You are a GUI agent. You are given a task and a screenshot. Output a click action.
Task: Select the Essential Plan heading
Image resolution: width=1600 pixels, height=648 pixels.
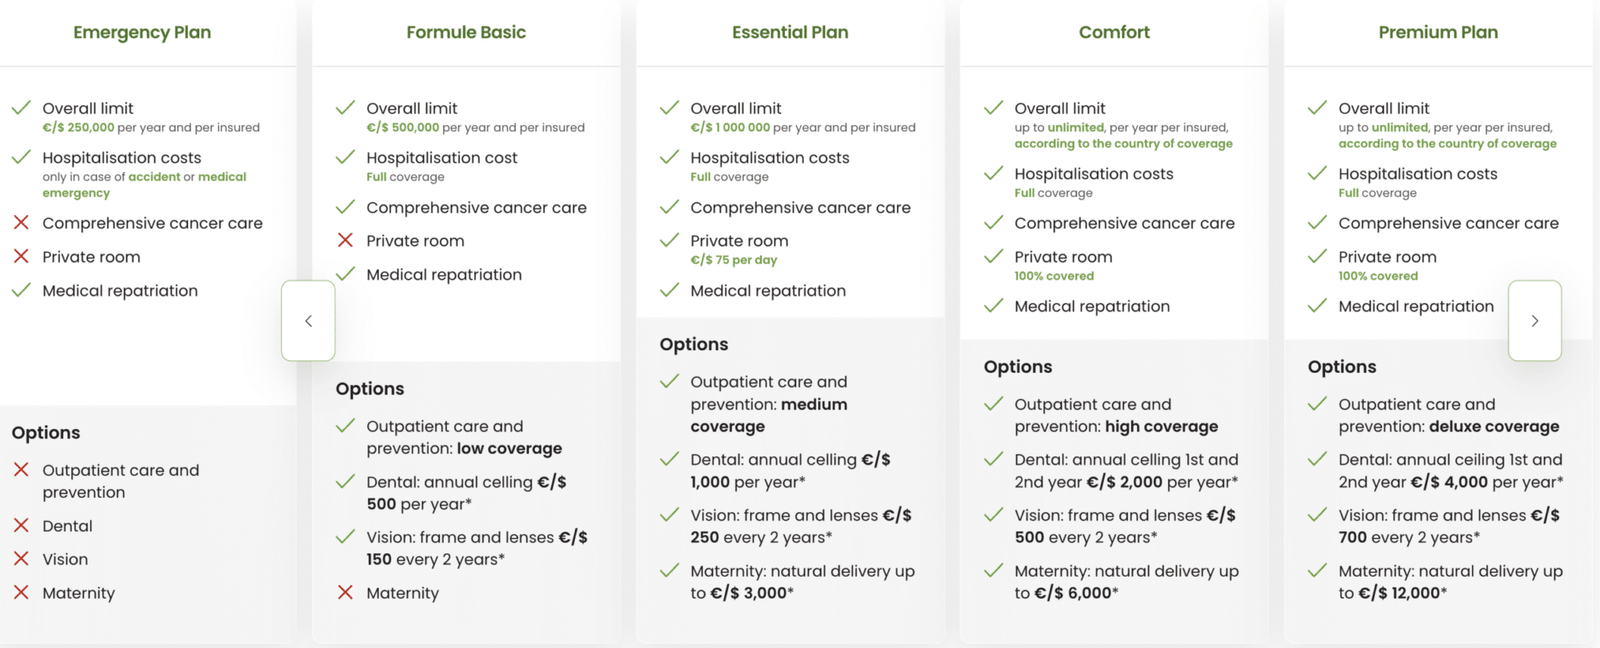pyautogui.click(x=790, y=32)
